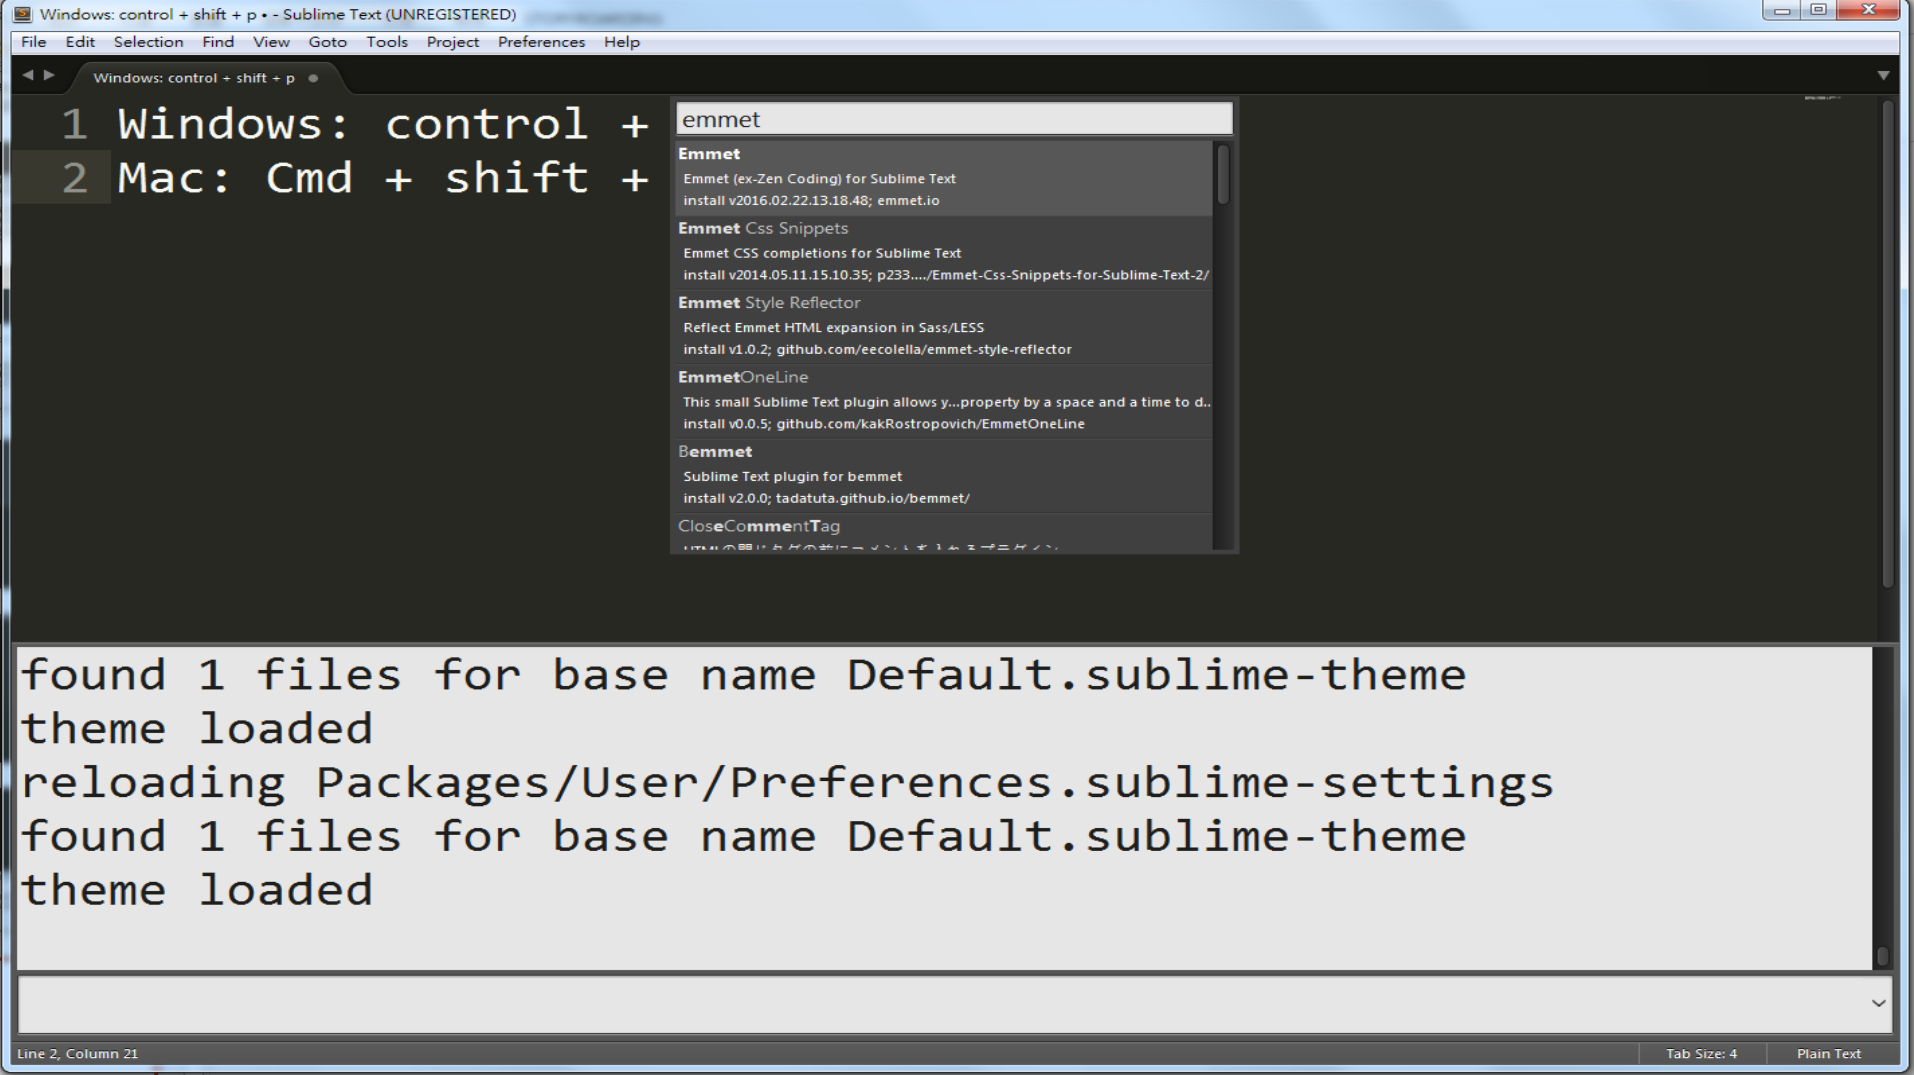
Task: Click the console output scrollbar thumb
Action: [x=1882, y=957]
